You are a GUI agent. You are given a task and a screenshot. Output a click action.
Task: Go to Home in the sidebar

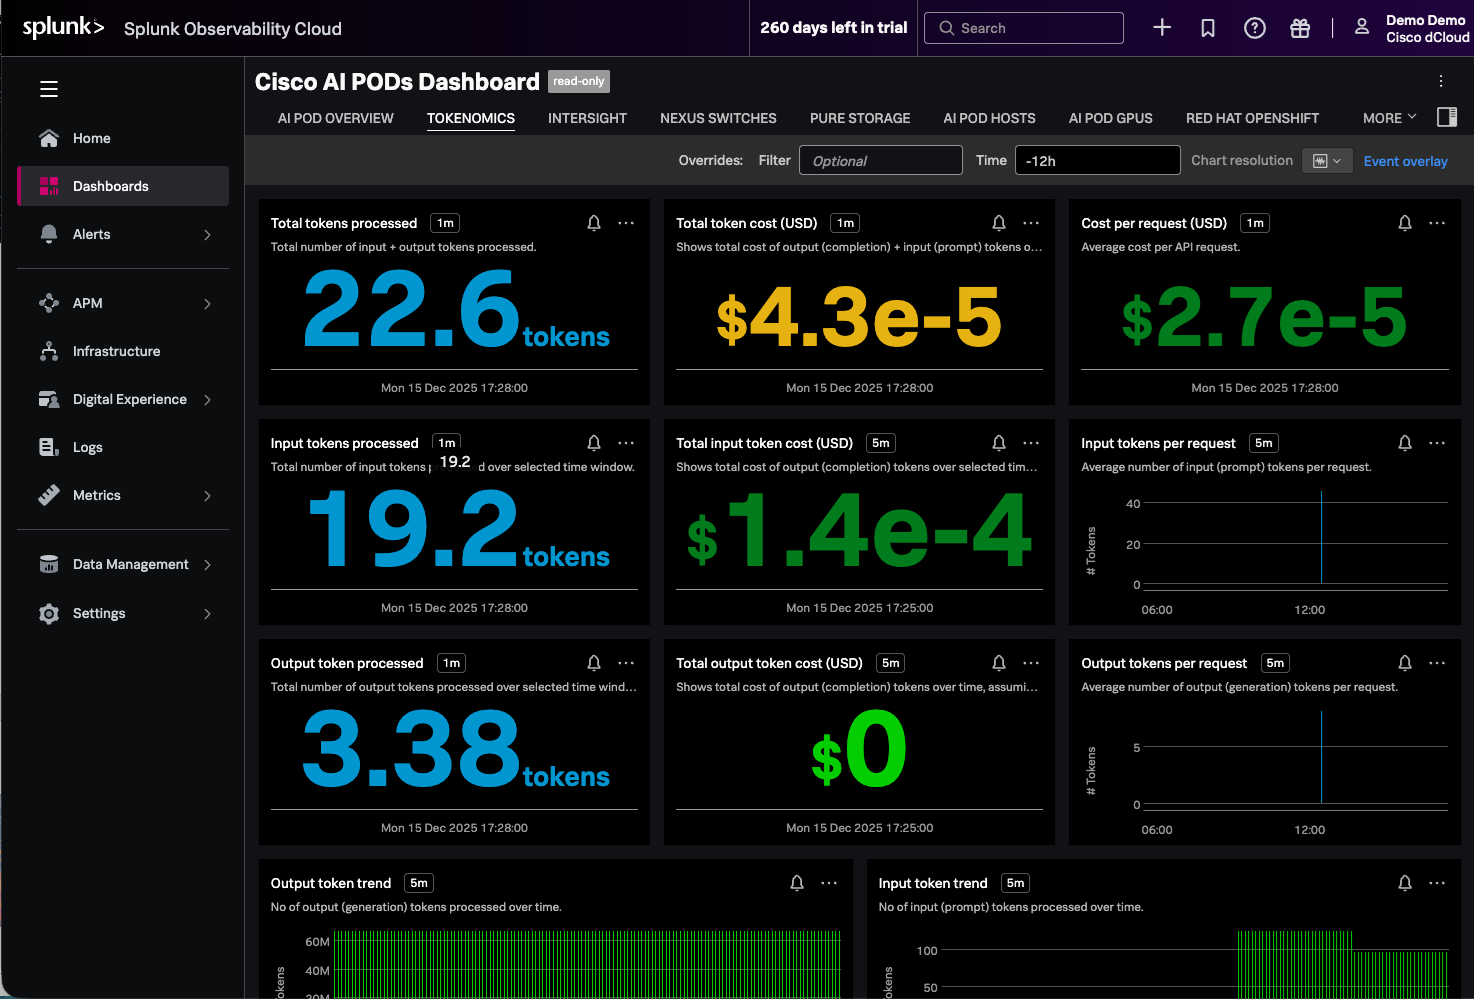(91, 138)
